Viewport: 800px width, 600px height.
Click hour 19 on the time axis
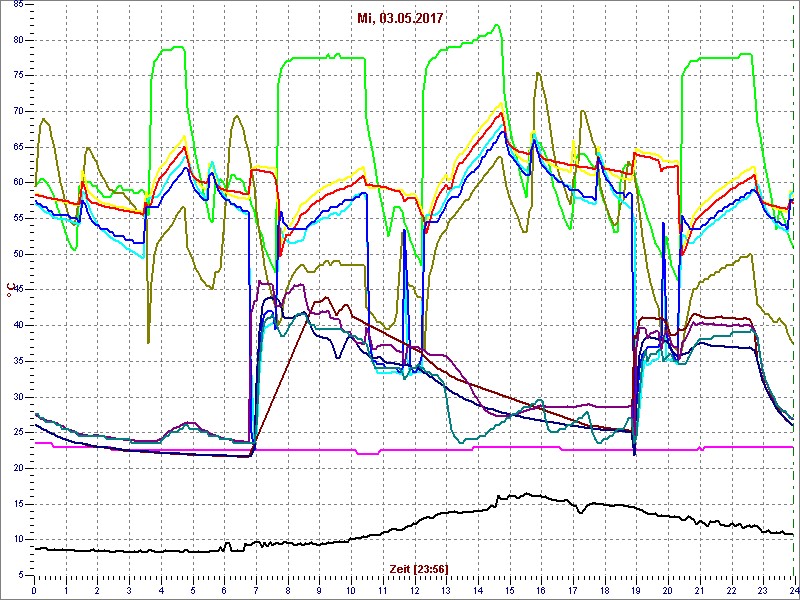click(636, 590)
